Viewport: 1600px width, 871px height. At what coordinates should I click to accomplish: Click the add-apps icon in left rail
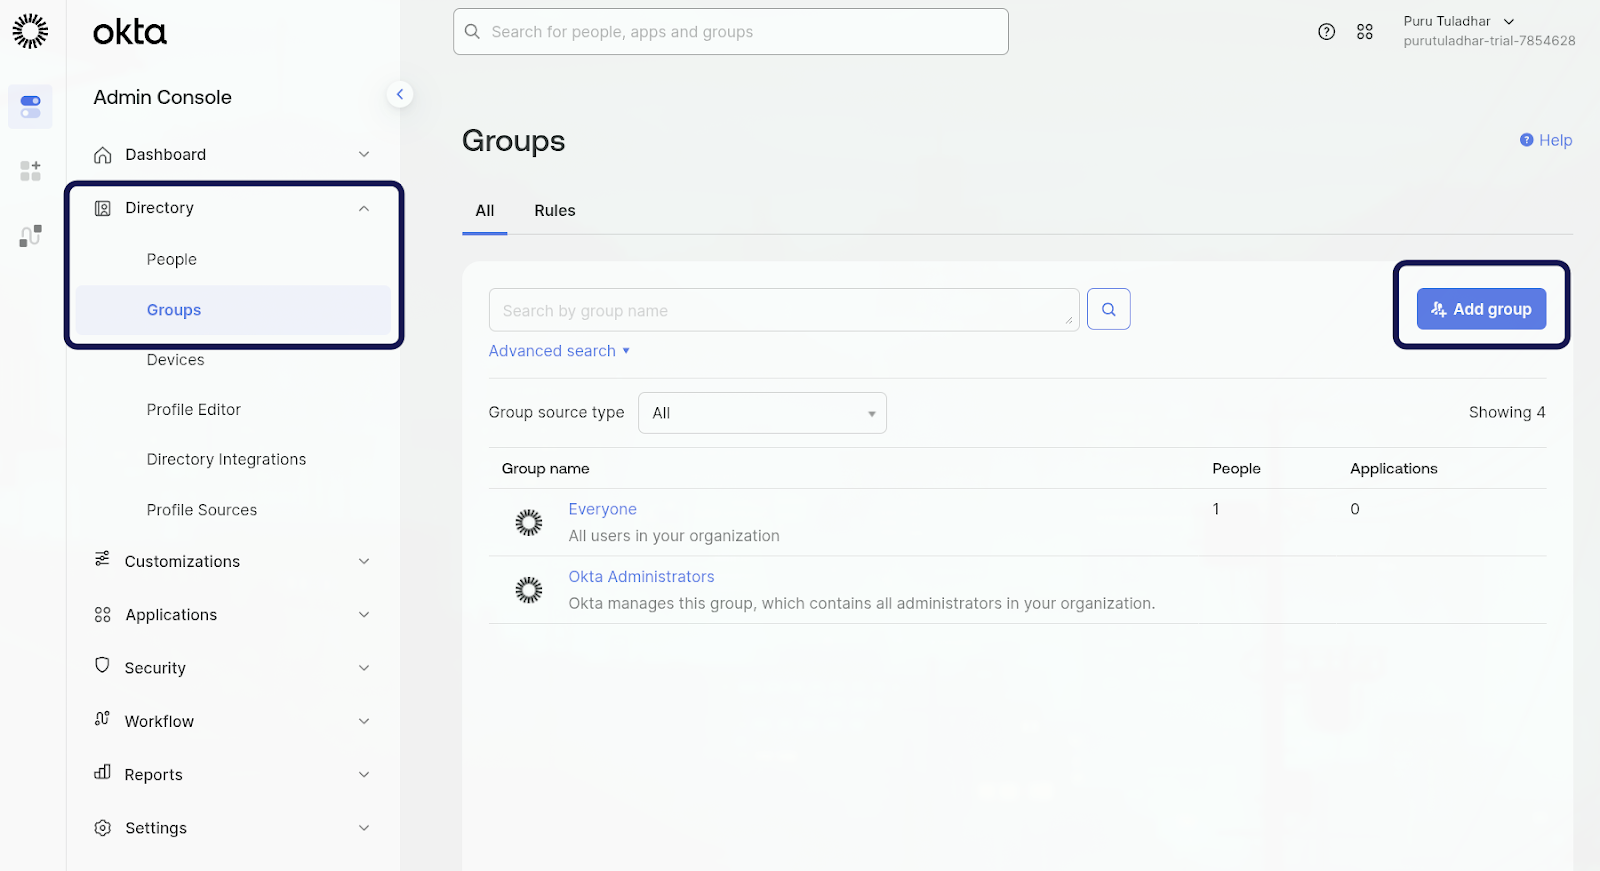pyautogui.click(x=30, y=171)
